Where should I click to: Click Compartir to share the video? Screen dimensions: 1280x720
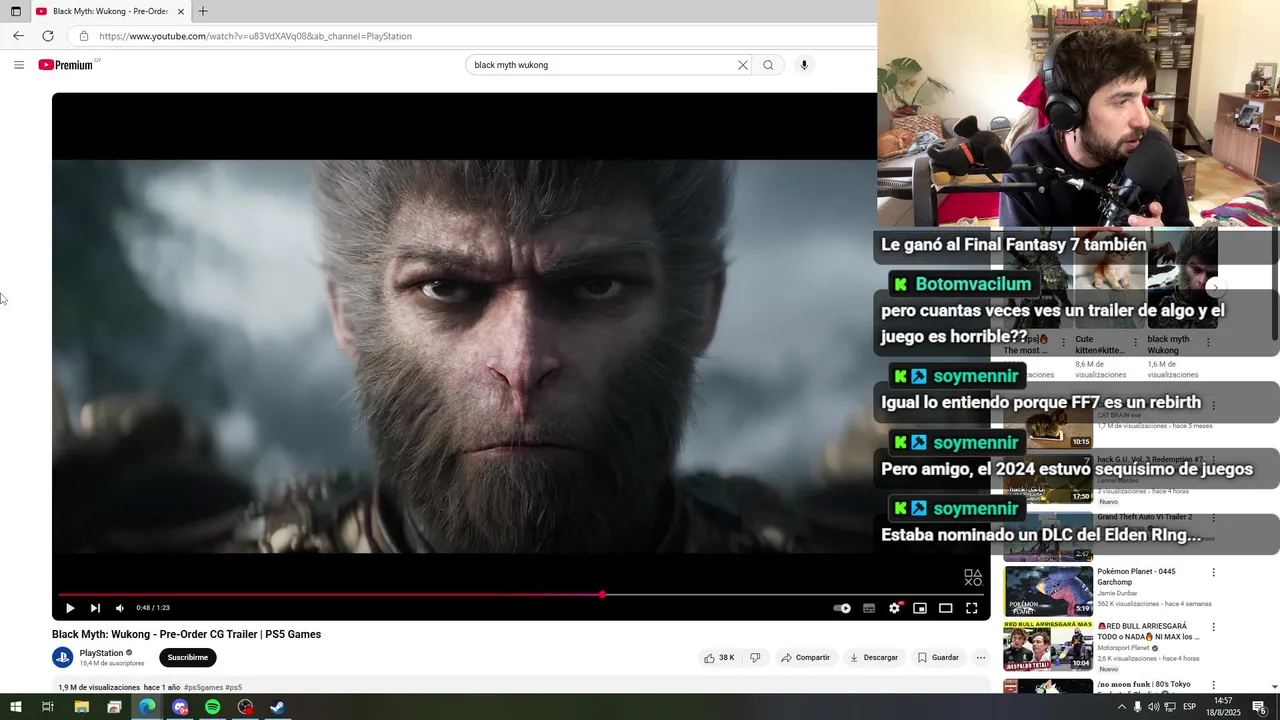805,658
